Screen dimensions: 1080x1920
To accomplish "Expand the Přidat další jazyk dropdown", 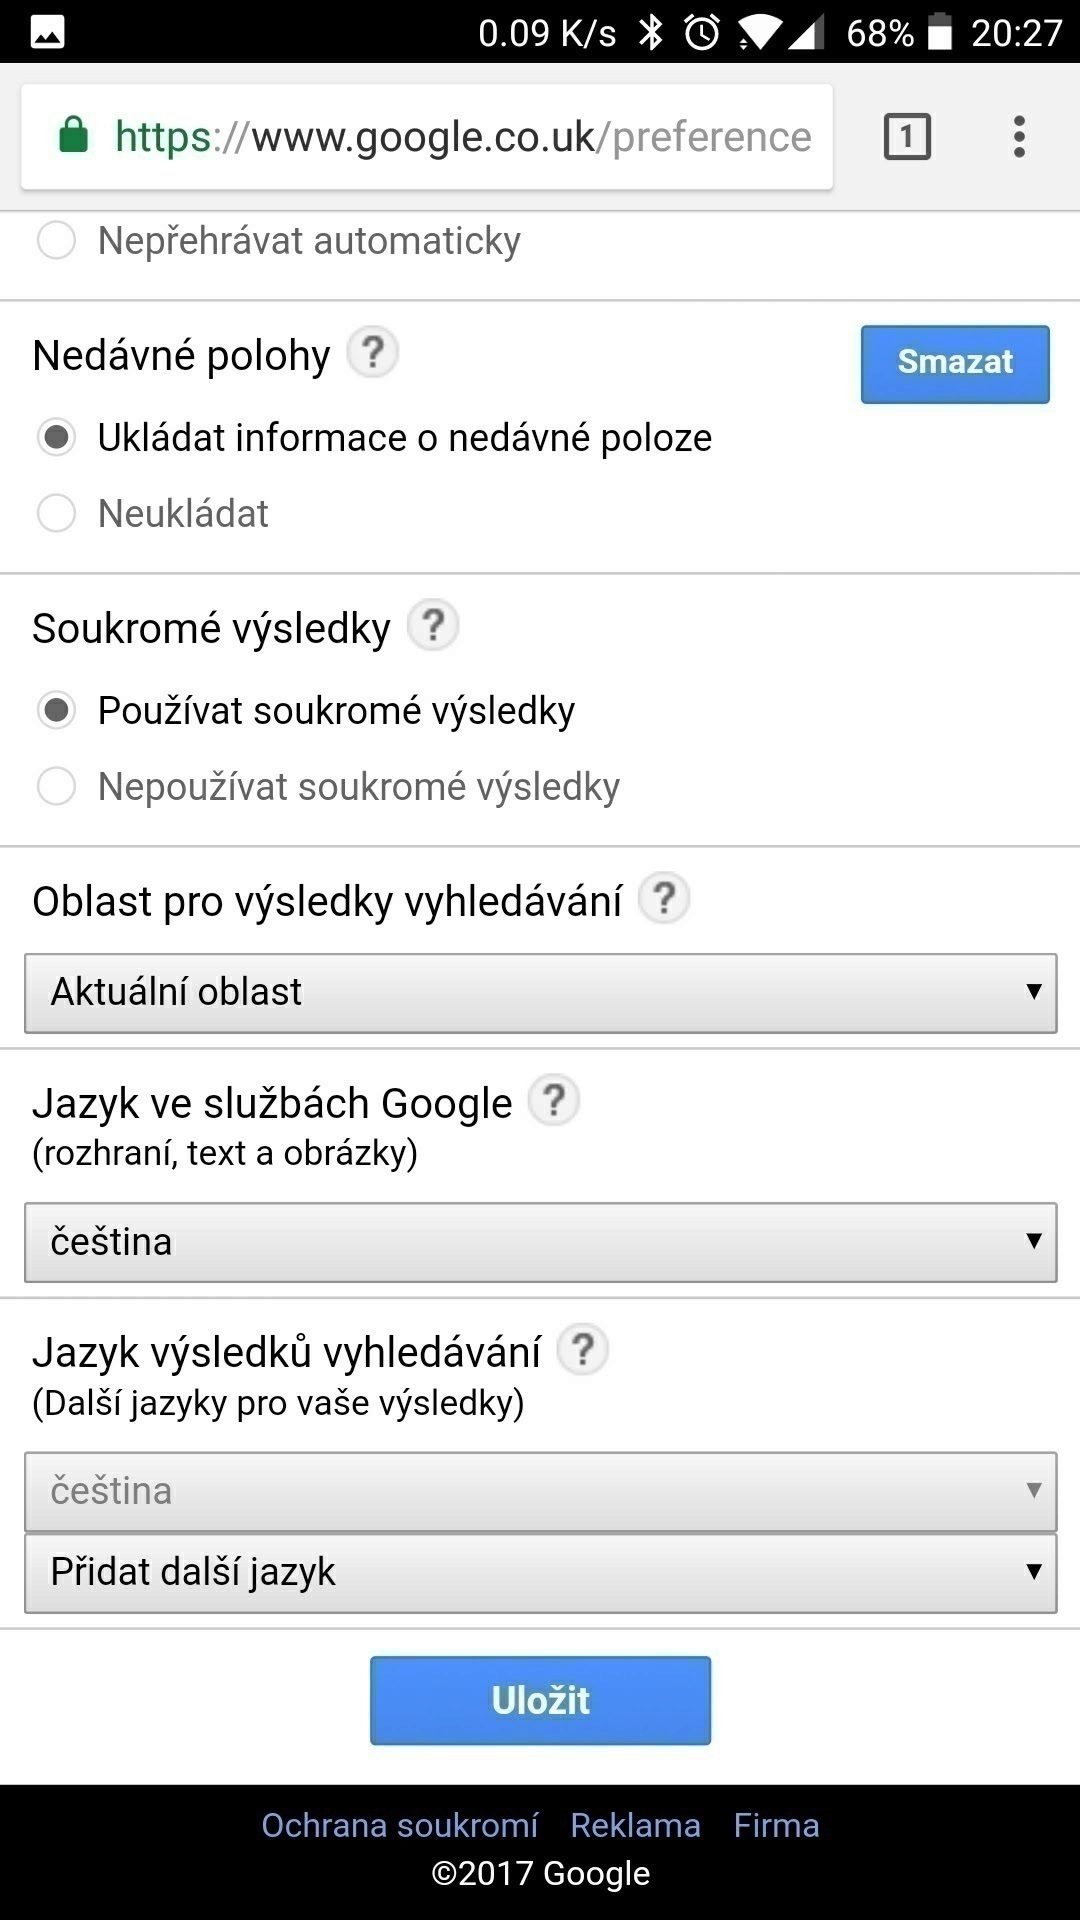I will (x=540, y=1573).
